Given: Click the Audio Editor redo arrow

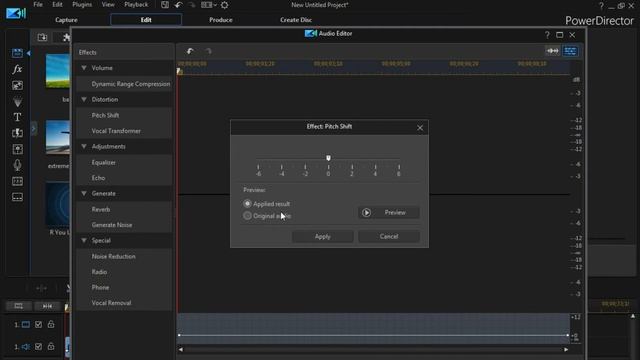Looking at the screenshot, I should click(209, 51).
